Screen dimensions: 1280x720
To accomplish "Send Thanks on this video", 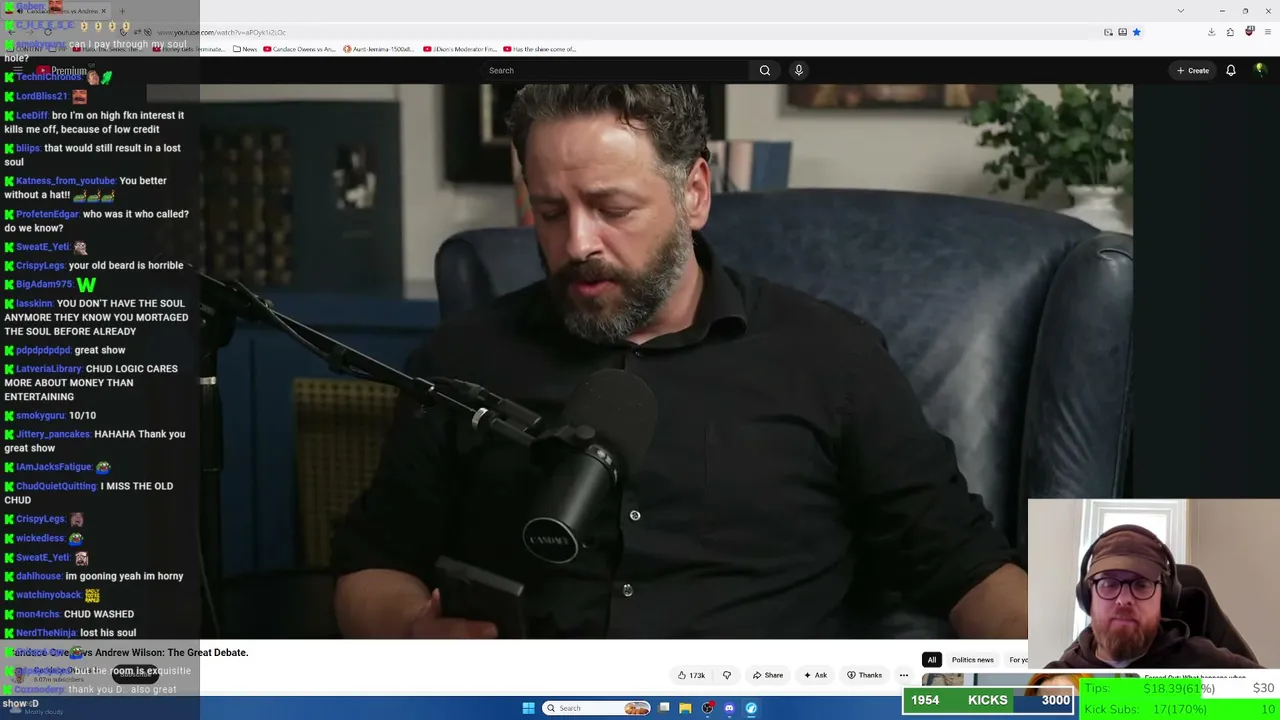I will 865,675.
